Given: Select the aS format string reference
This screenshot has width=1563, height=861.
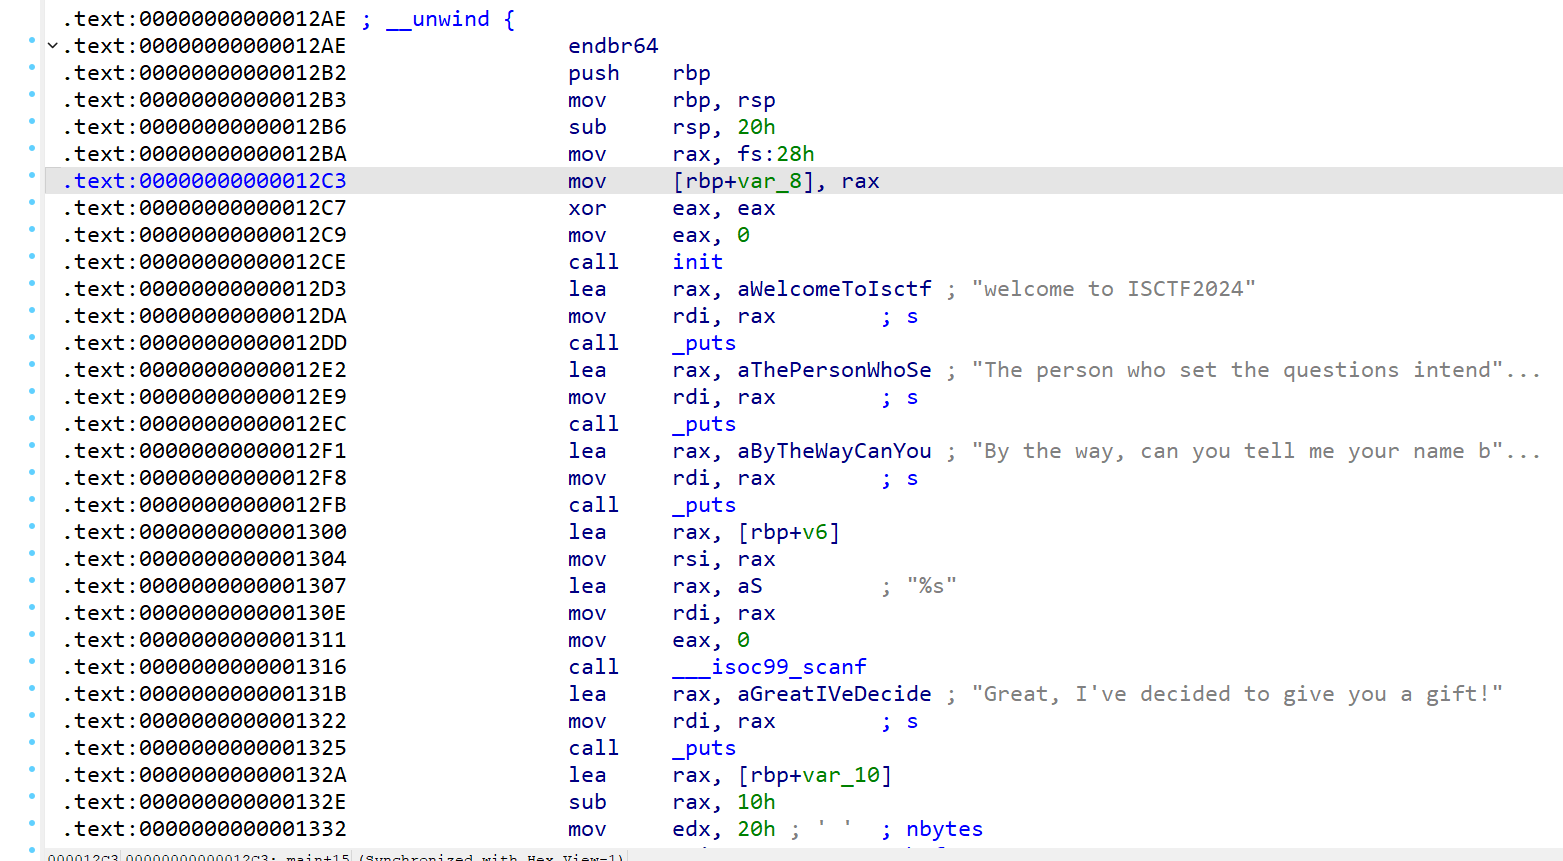Looking at the screenshot, I should click(749, 586).
